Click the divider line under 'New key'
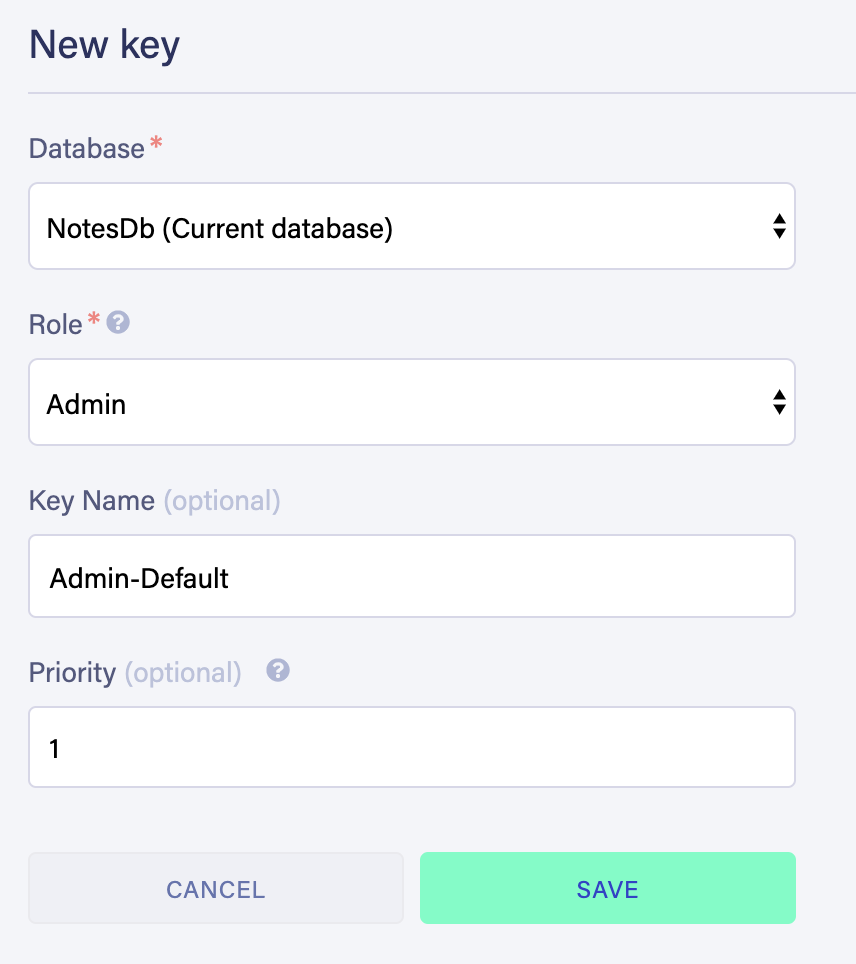 point(440,93)
